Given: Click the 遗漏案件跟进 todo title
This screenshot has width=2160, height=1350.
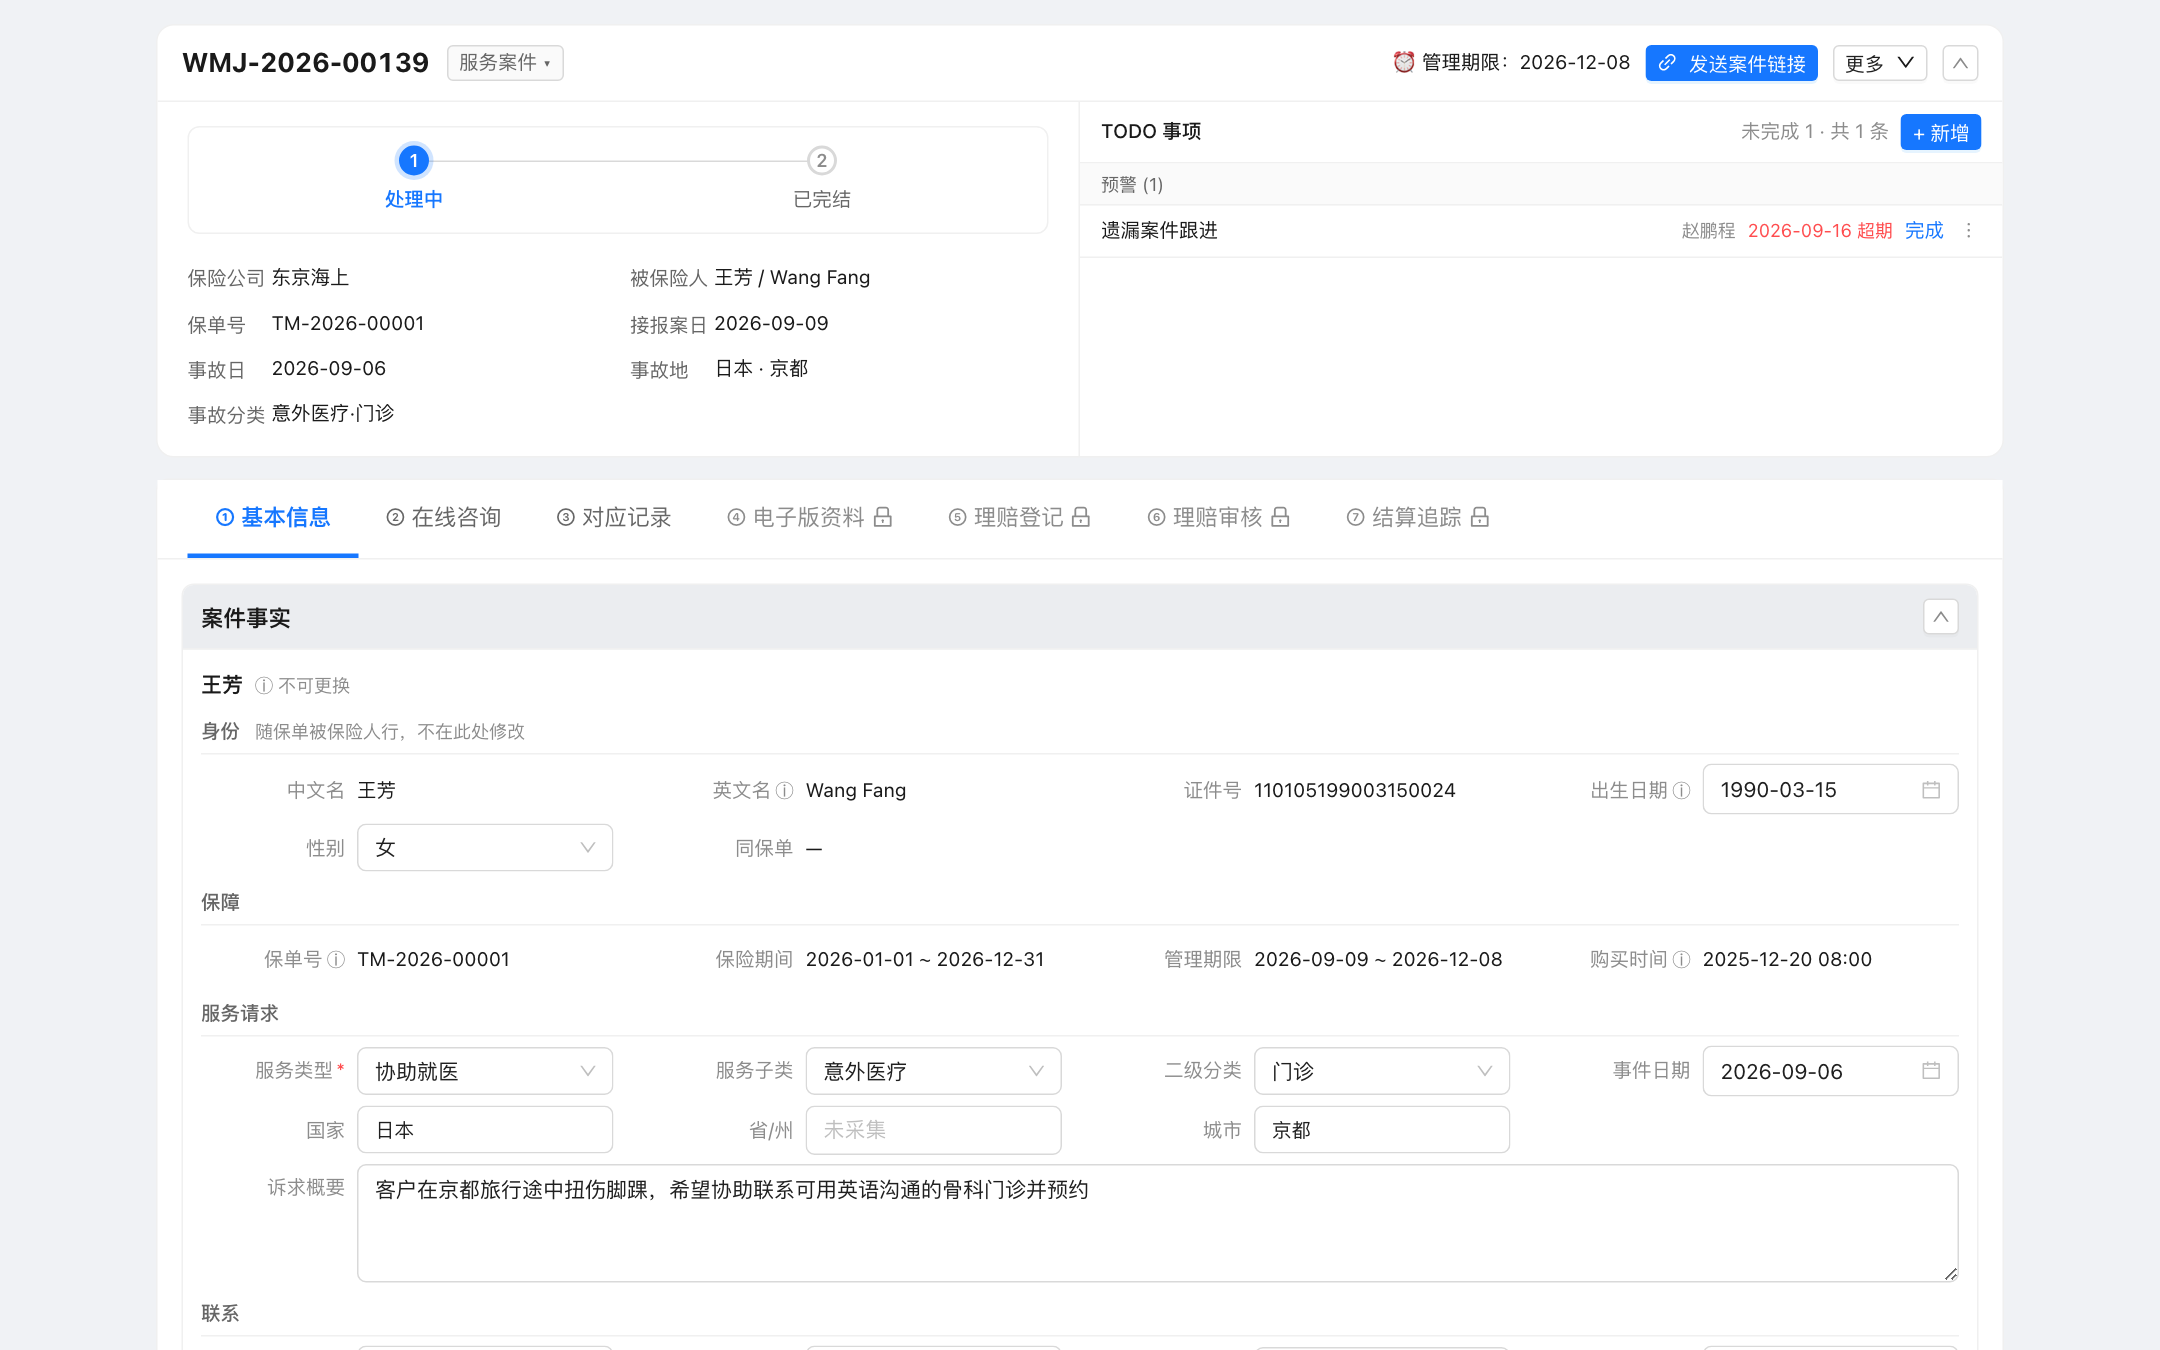Looking at the screenshot, I should pos(1159,230).
